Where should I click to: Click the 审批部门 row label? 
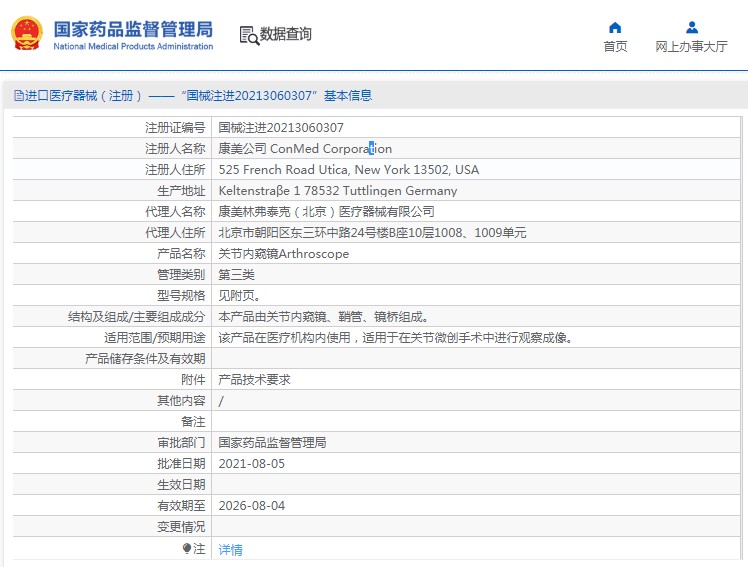181,443
